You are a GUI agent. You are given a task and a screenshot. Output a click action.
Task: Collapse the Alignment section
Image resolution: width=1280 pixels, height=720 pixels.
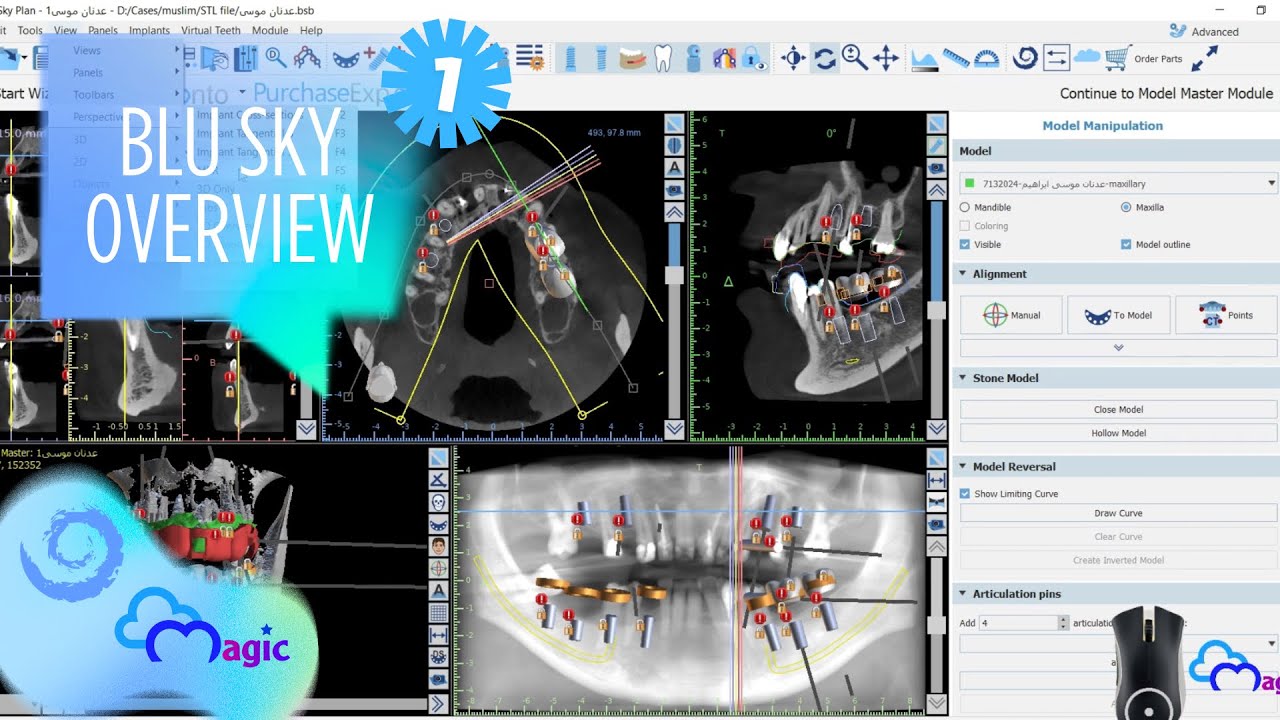tap(963, 274)
